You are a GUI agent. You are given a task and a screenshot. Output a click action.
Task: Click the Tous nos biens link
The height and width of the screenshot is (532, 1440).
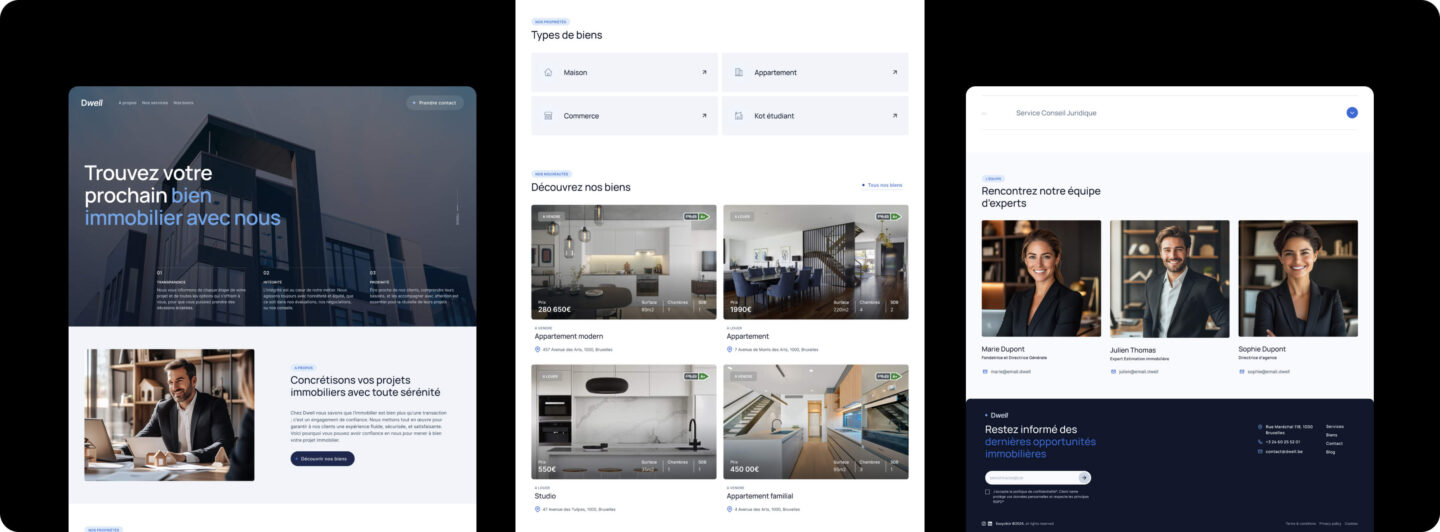(883, 185)
